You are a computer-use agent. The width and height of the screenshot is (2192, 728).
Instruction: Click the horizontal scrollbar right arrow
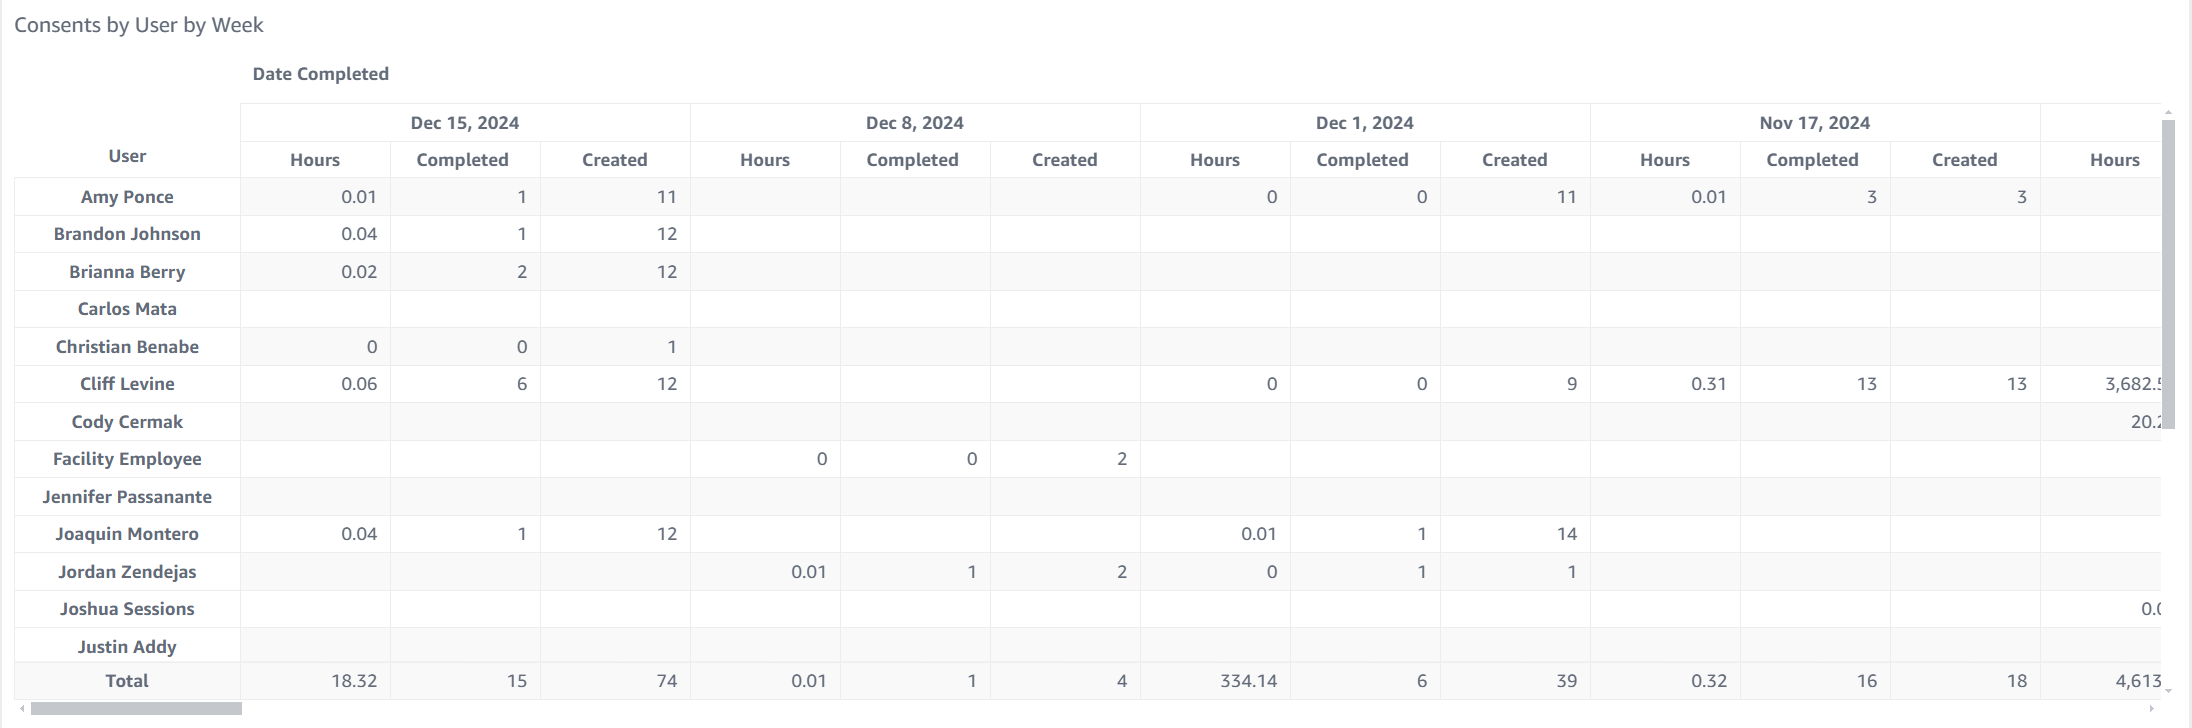pyautogui.click(x=2151, y=709)
